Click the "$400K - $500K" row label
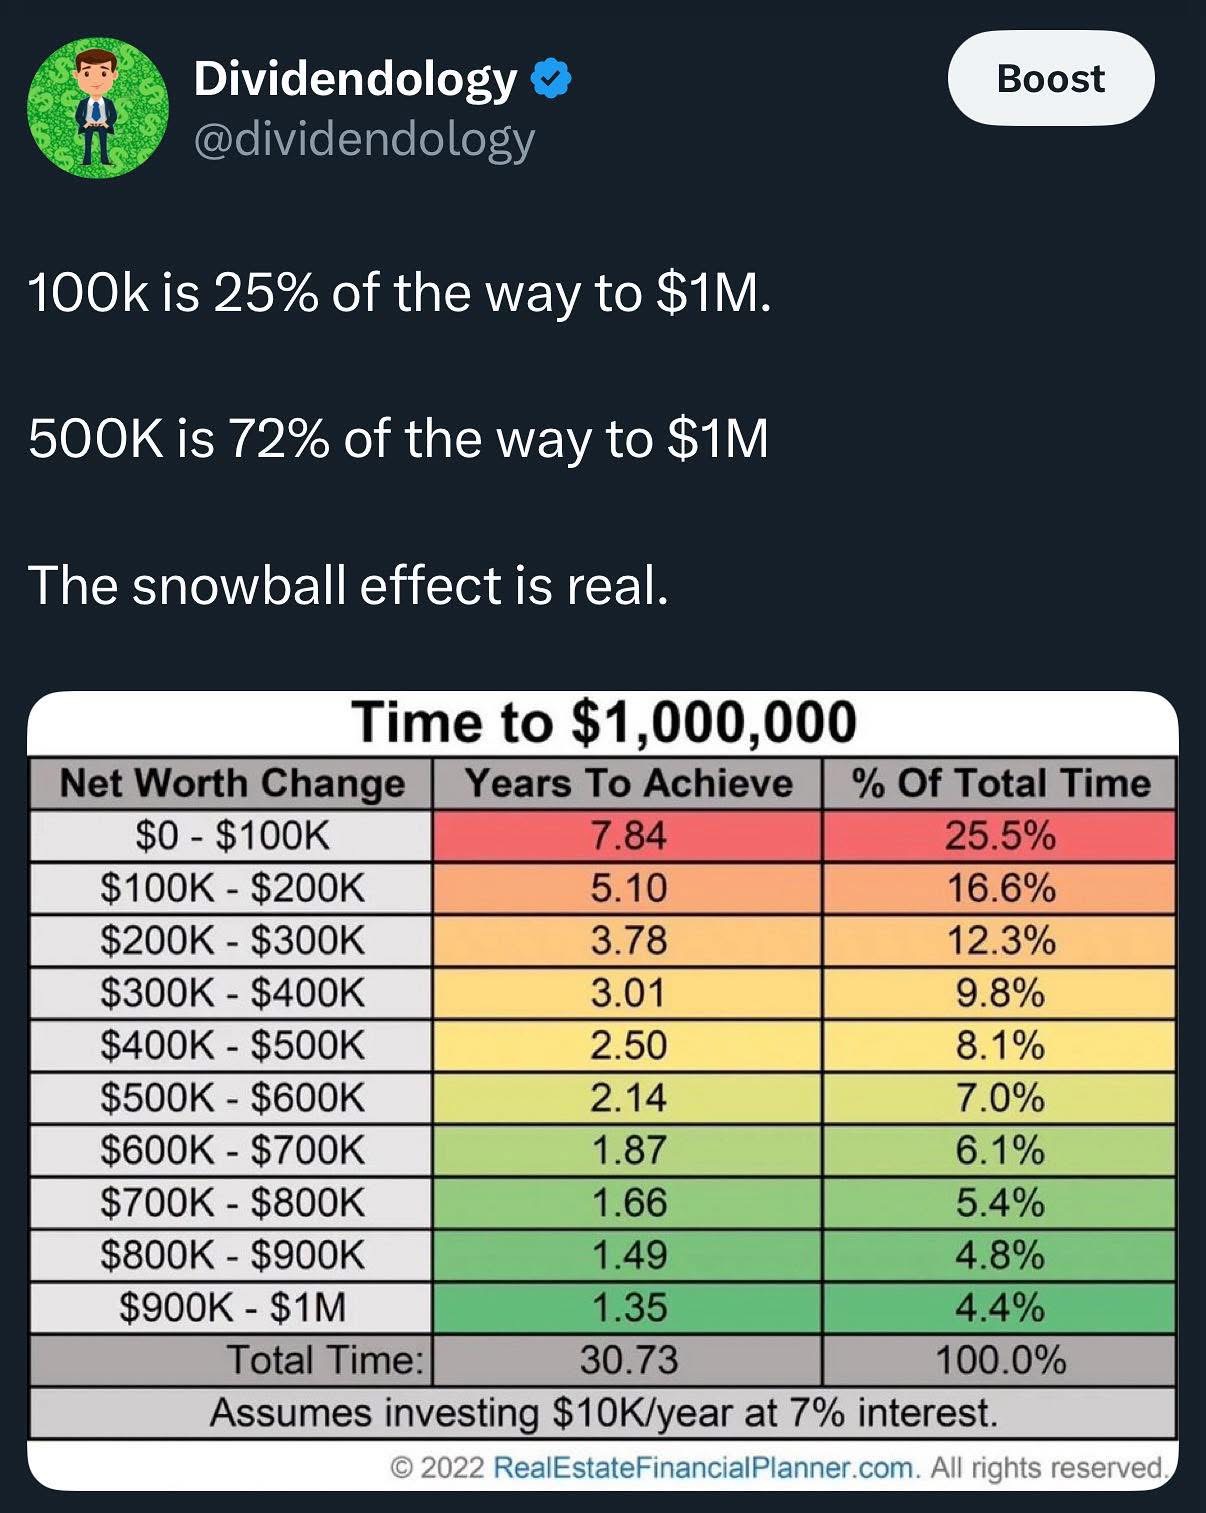 (x=232, y=1045)
